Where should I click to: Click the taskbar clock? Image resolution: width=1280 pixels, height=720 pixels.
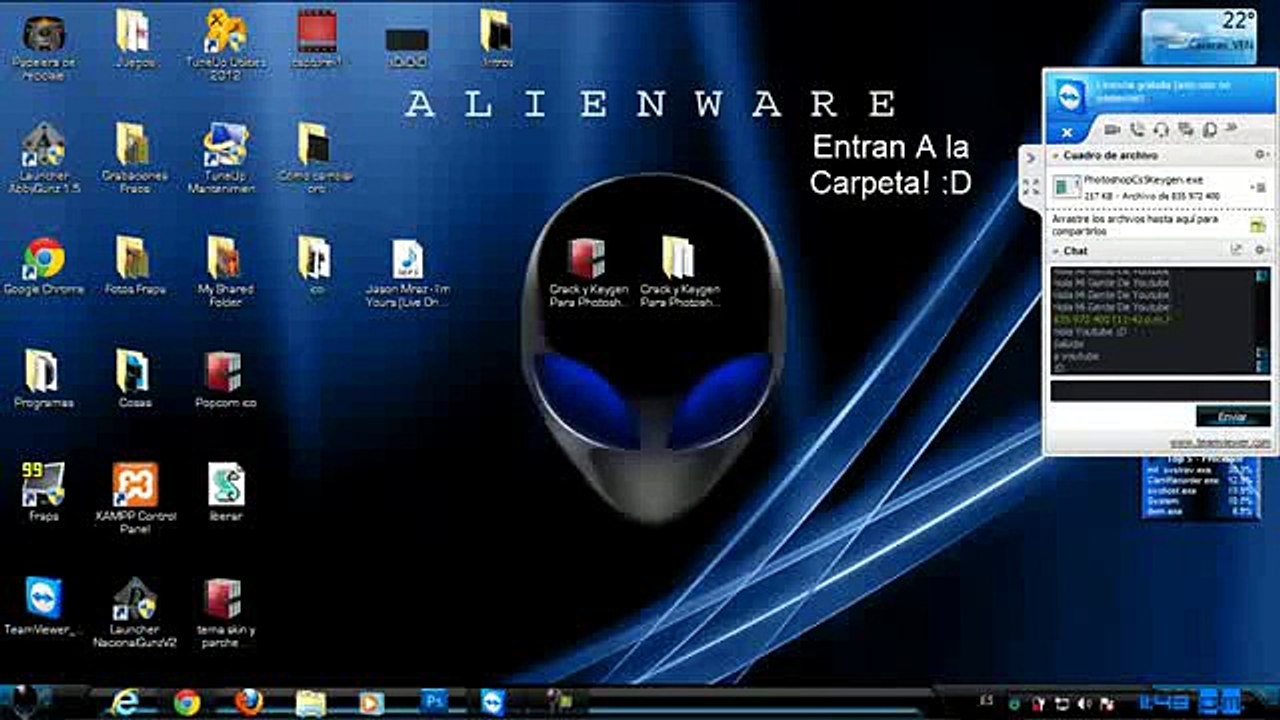point(1191,702)
